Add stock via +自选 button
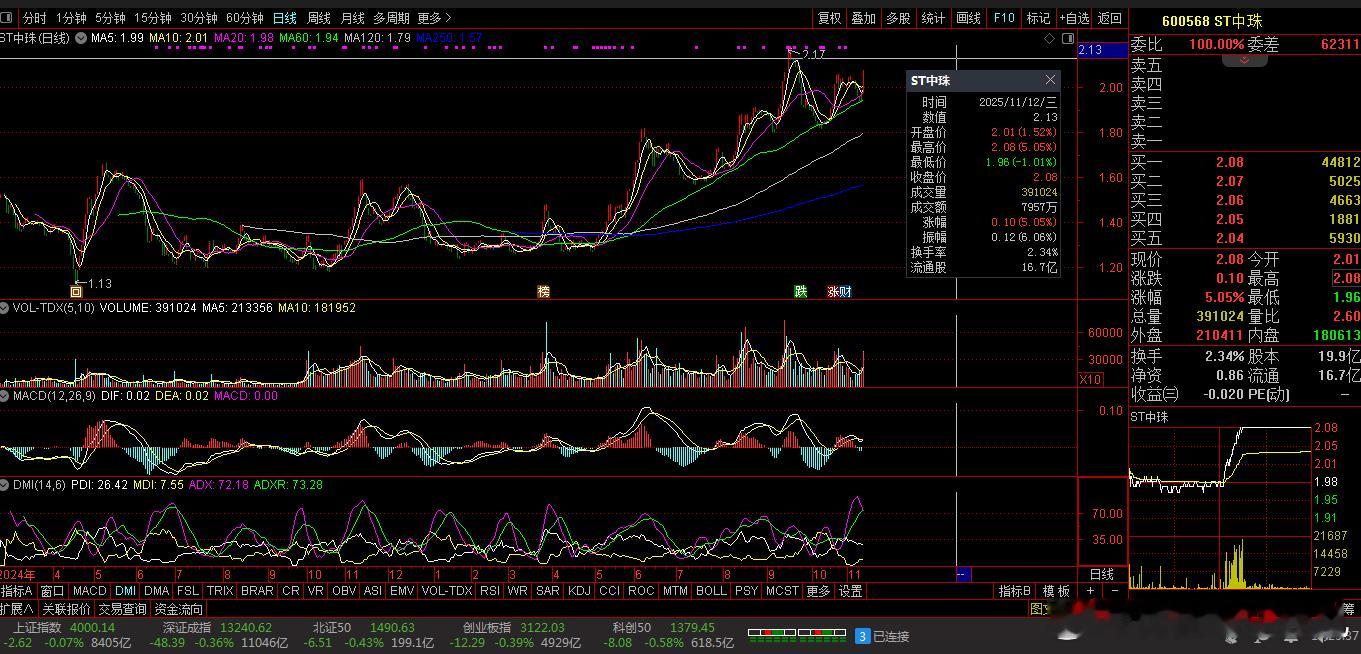Viewport: 1361px width, 654px height. [x=1074, y=18]
